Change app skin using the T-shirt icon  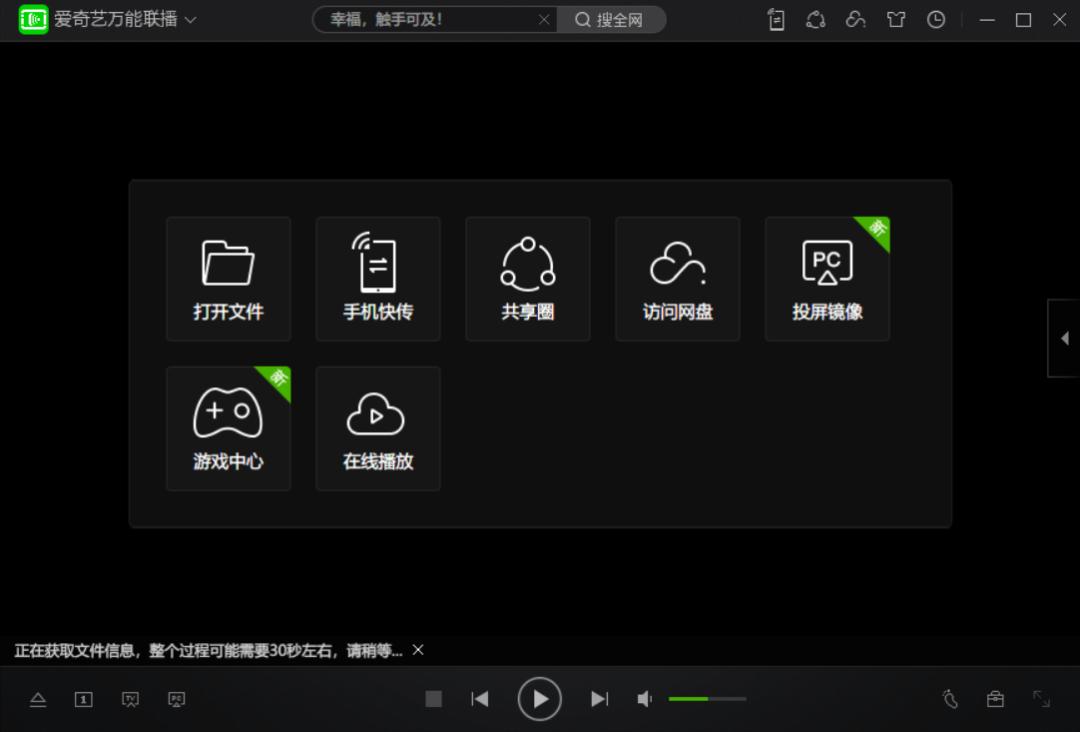(x=896, y=19)
